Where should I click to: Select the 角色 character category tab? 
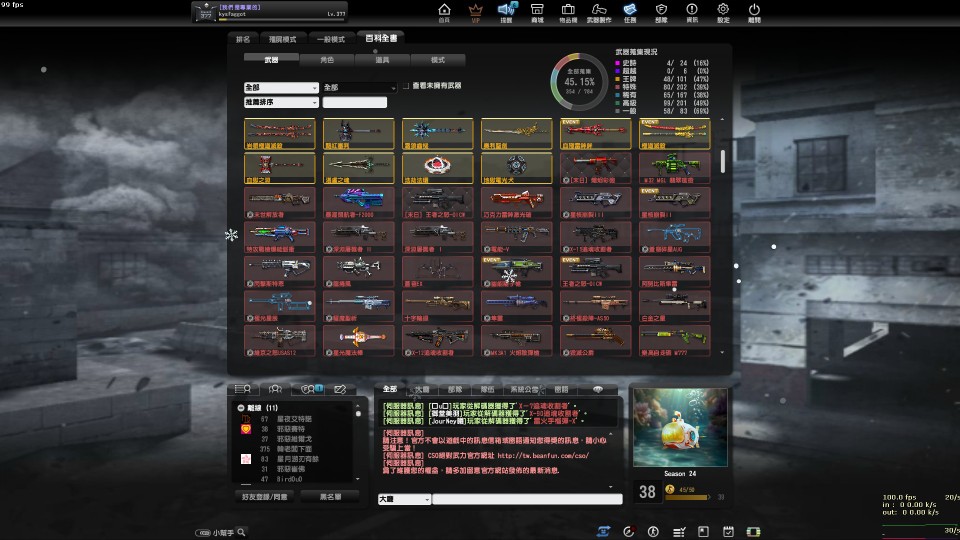[x=327, y=60]
